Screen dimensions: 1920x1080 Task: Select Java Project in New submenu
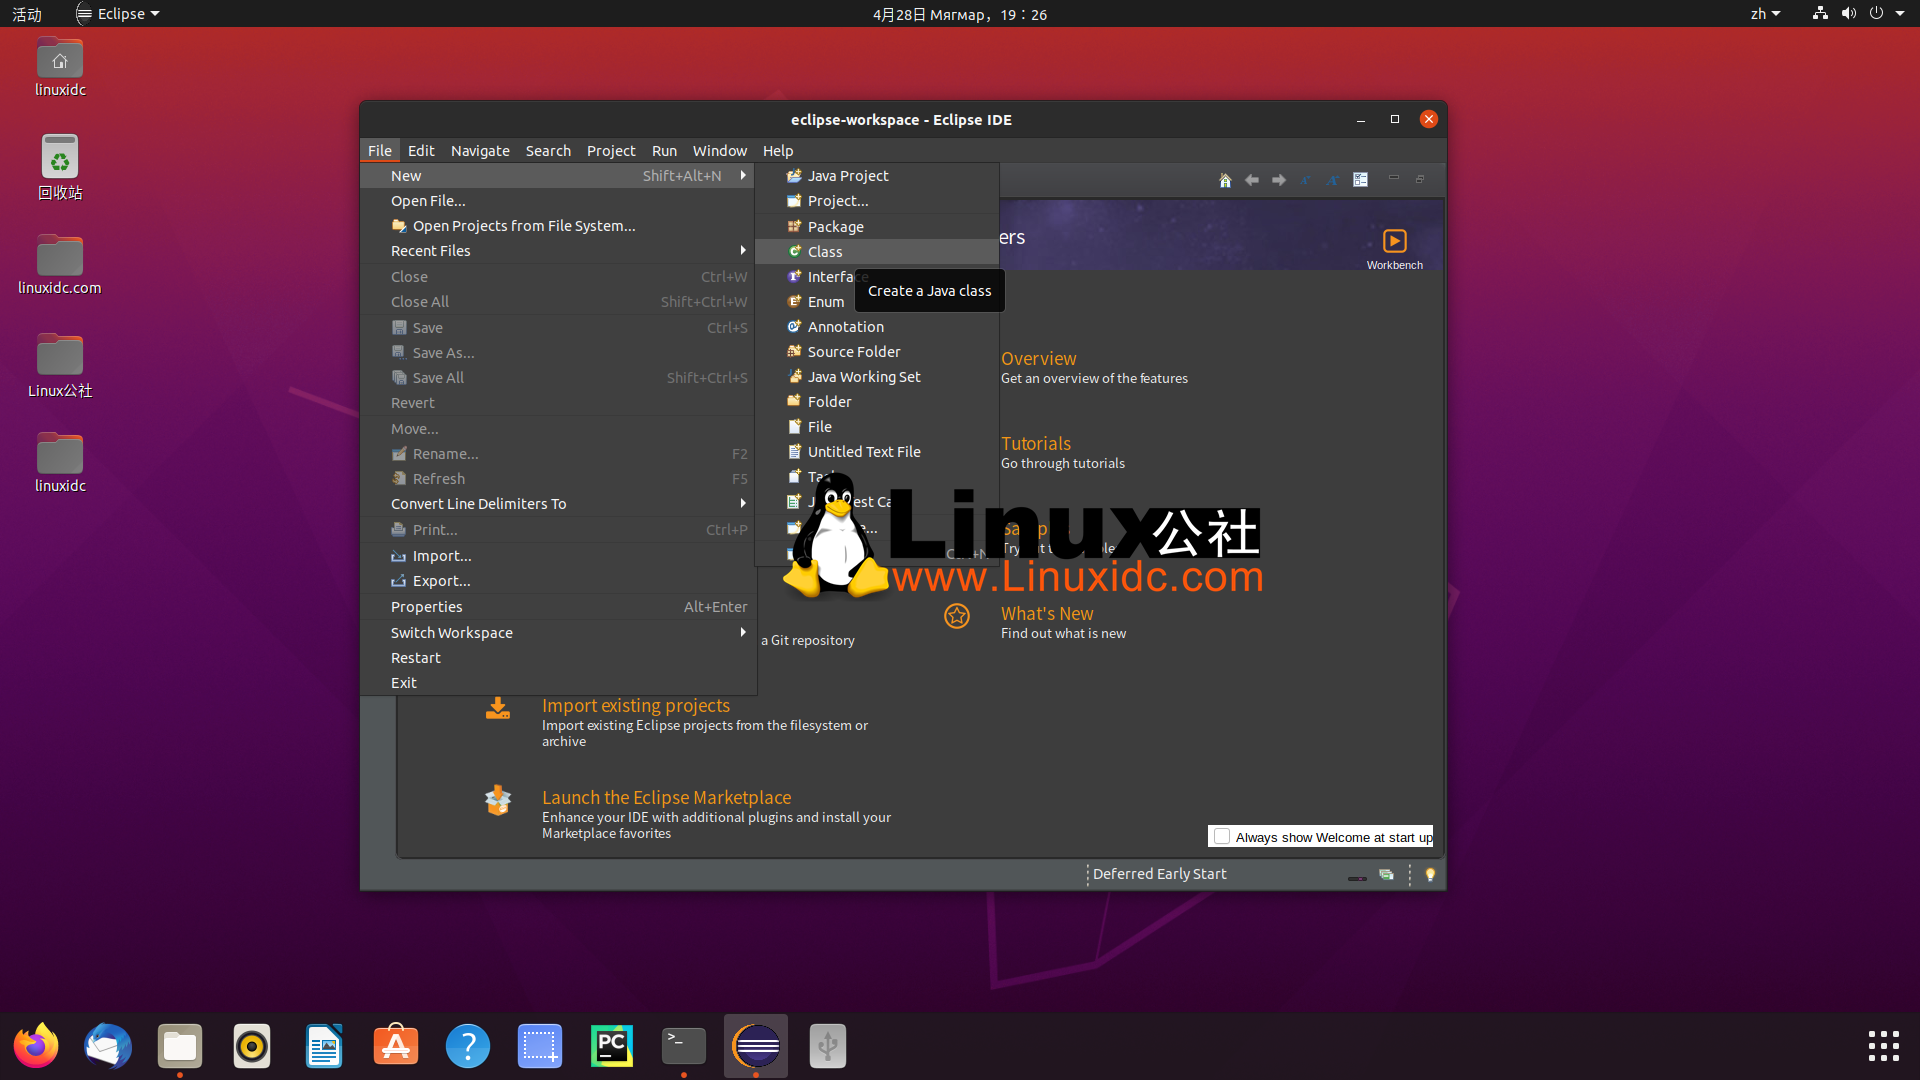pyautogui.click(x=877, y=176)
